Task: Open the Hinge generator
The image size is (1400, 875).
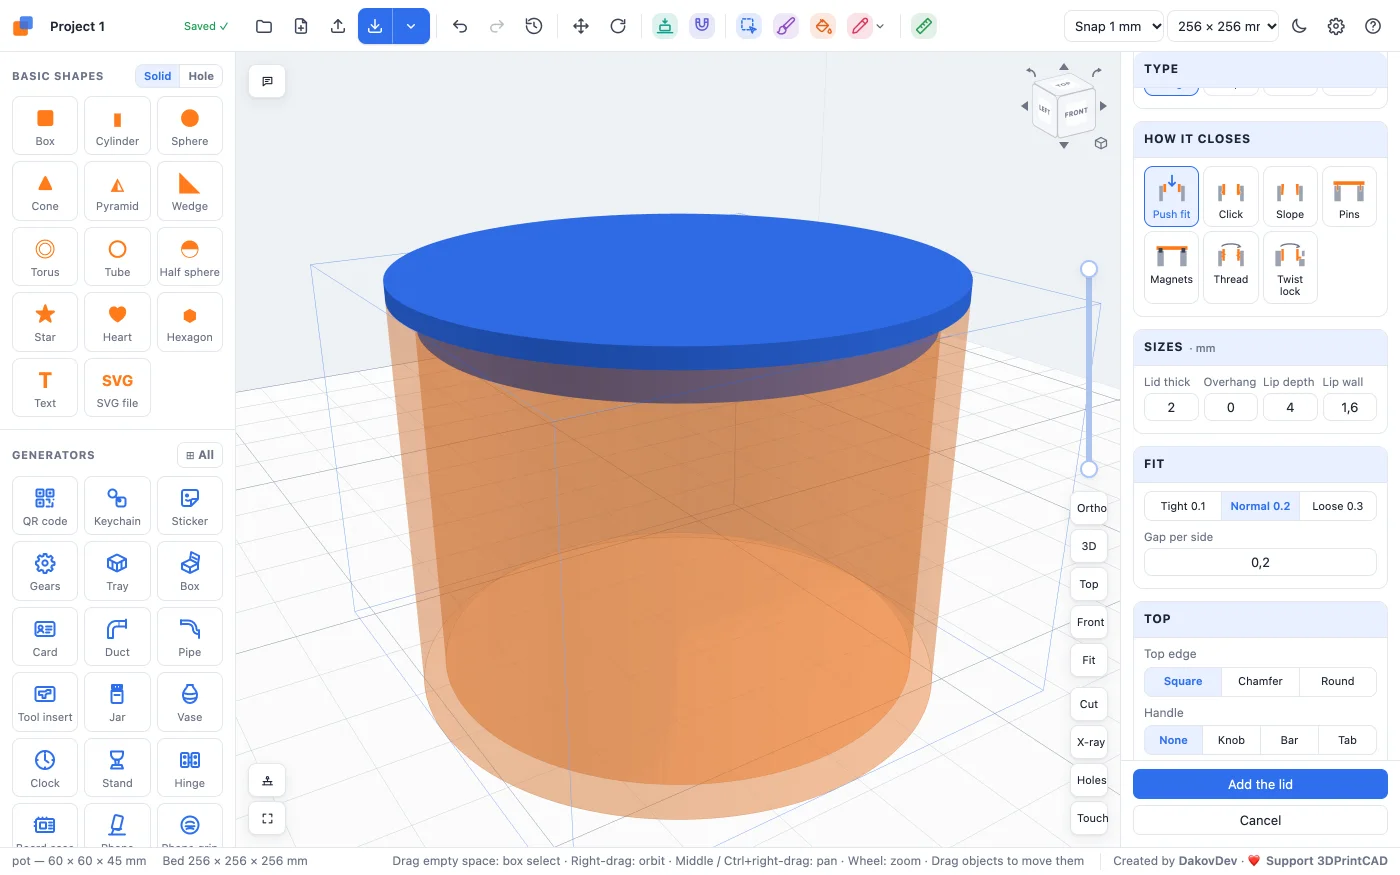Action: (190, 768)
